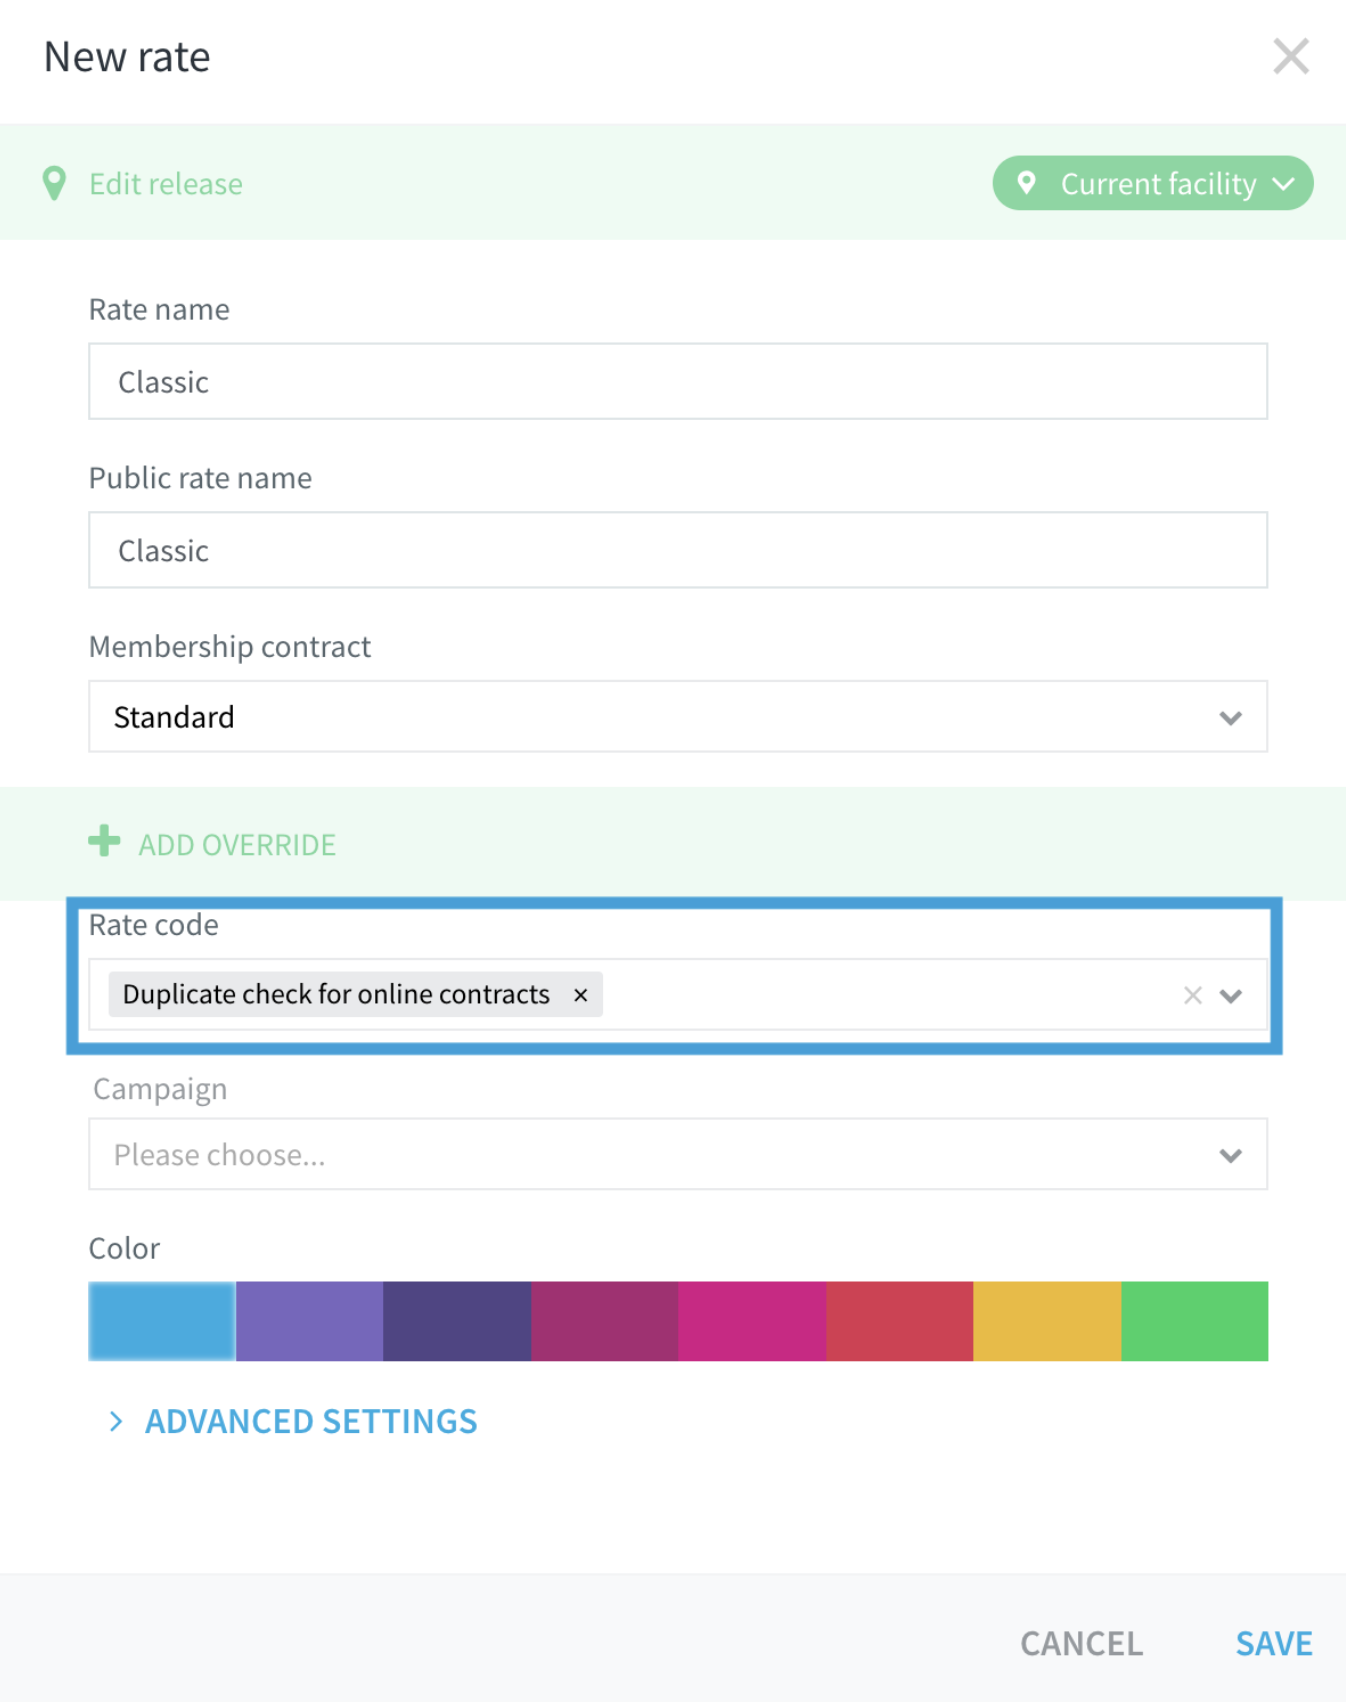Open the Membership contract dropdown
Screen dimensions: 1346x1702
click(x=678, y=717)
